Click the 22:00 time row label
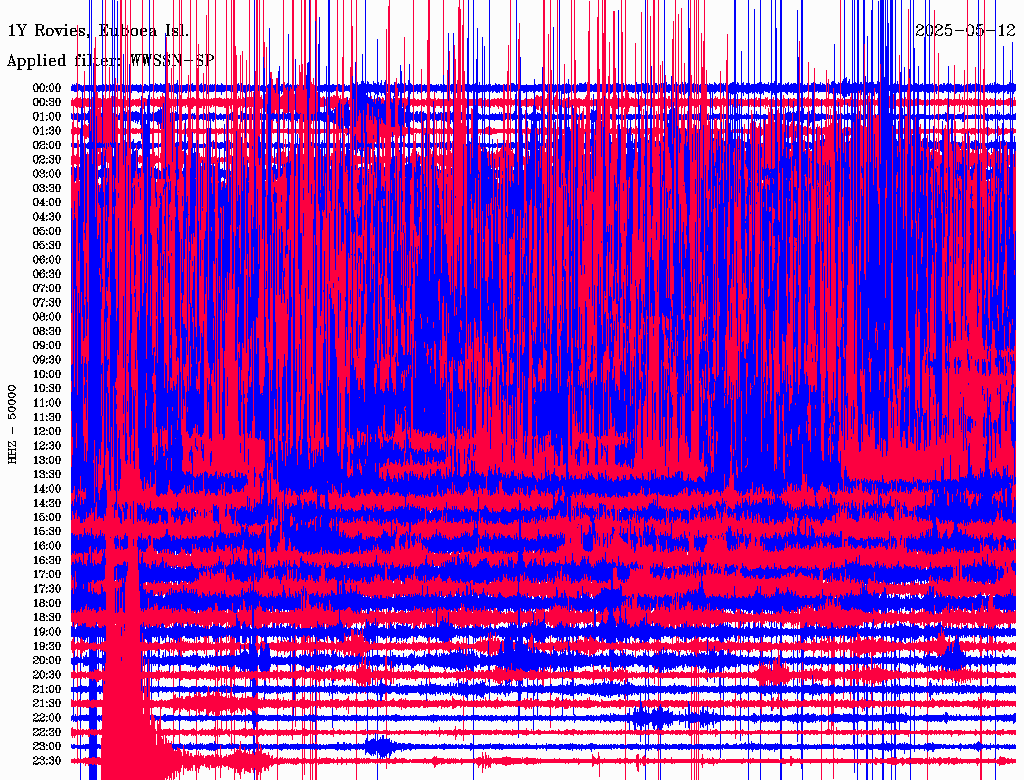The image size is (1024, 780). (47, 717)
